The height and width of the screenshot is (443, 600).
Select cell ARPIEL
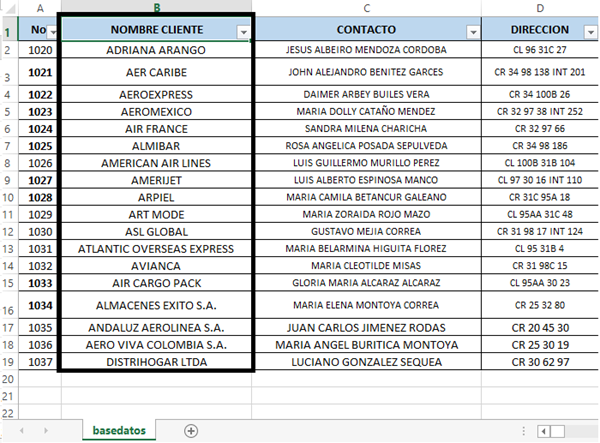coord(156,197)
